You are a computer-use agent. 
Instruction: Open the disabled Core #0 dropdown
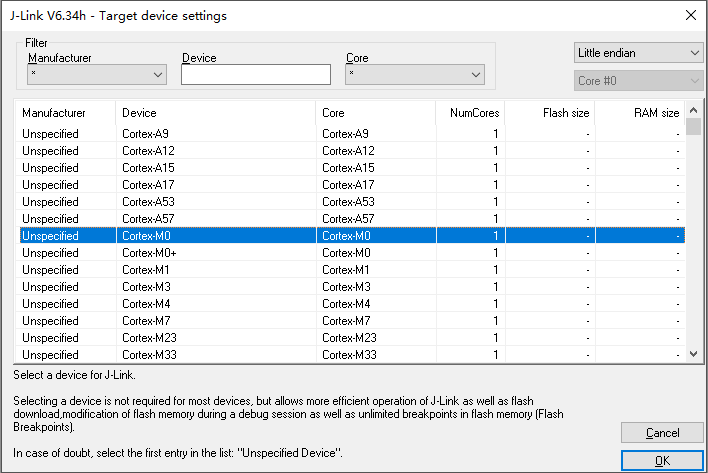tap(638, 81)
